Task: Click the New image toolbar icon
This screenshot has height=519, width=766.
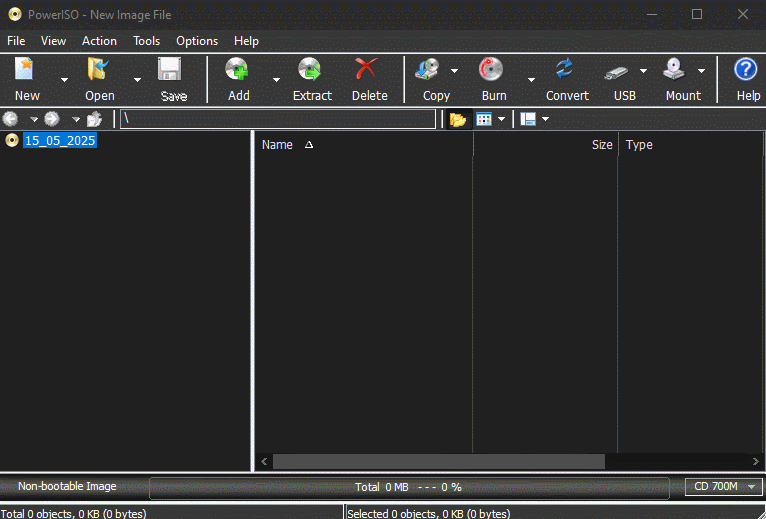Action: point(24,69)
